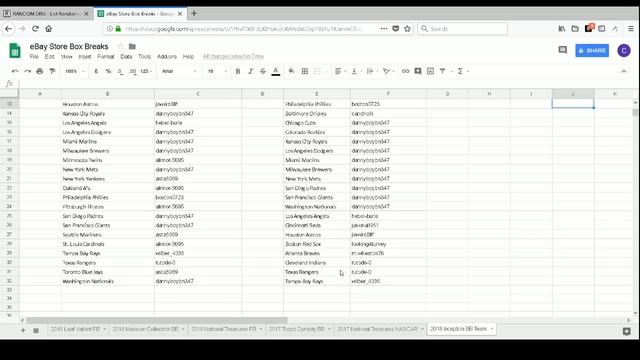Open the text color picker

point(276,71)
